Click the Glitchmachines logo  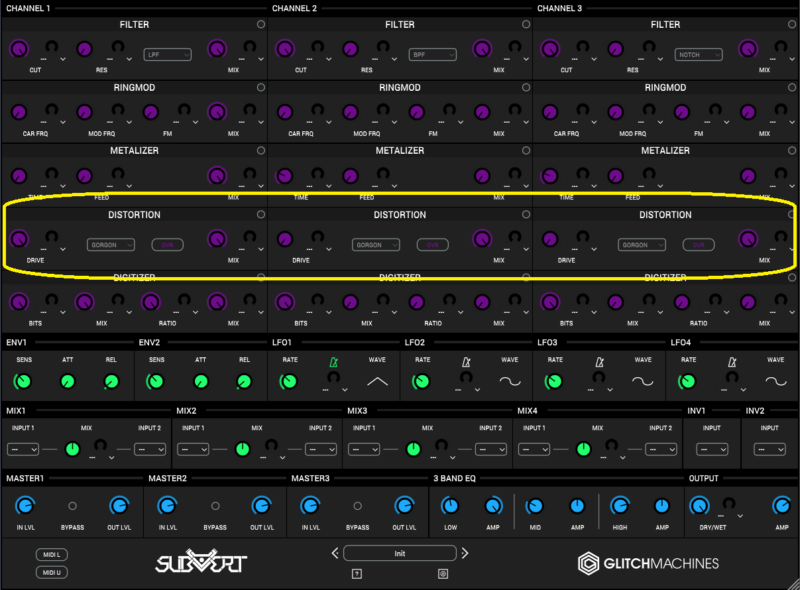coord(648,563)
